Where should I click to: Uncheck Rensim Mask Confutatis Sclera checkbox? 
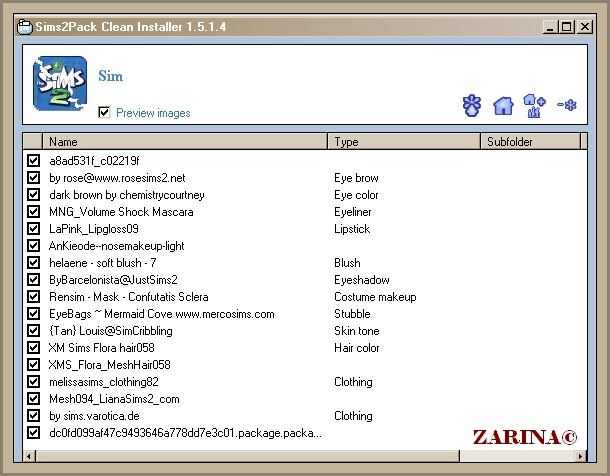(x=33, y=297)
